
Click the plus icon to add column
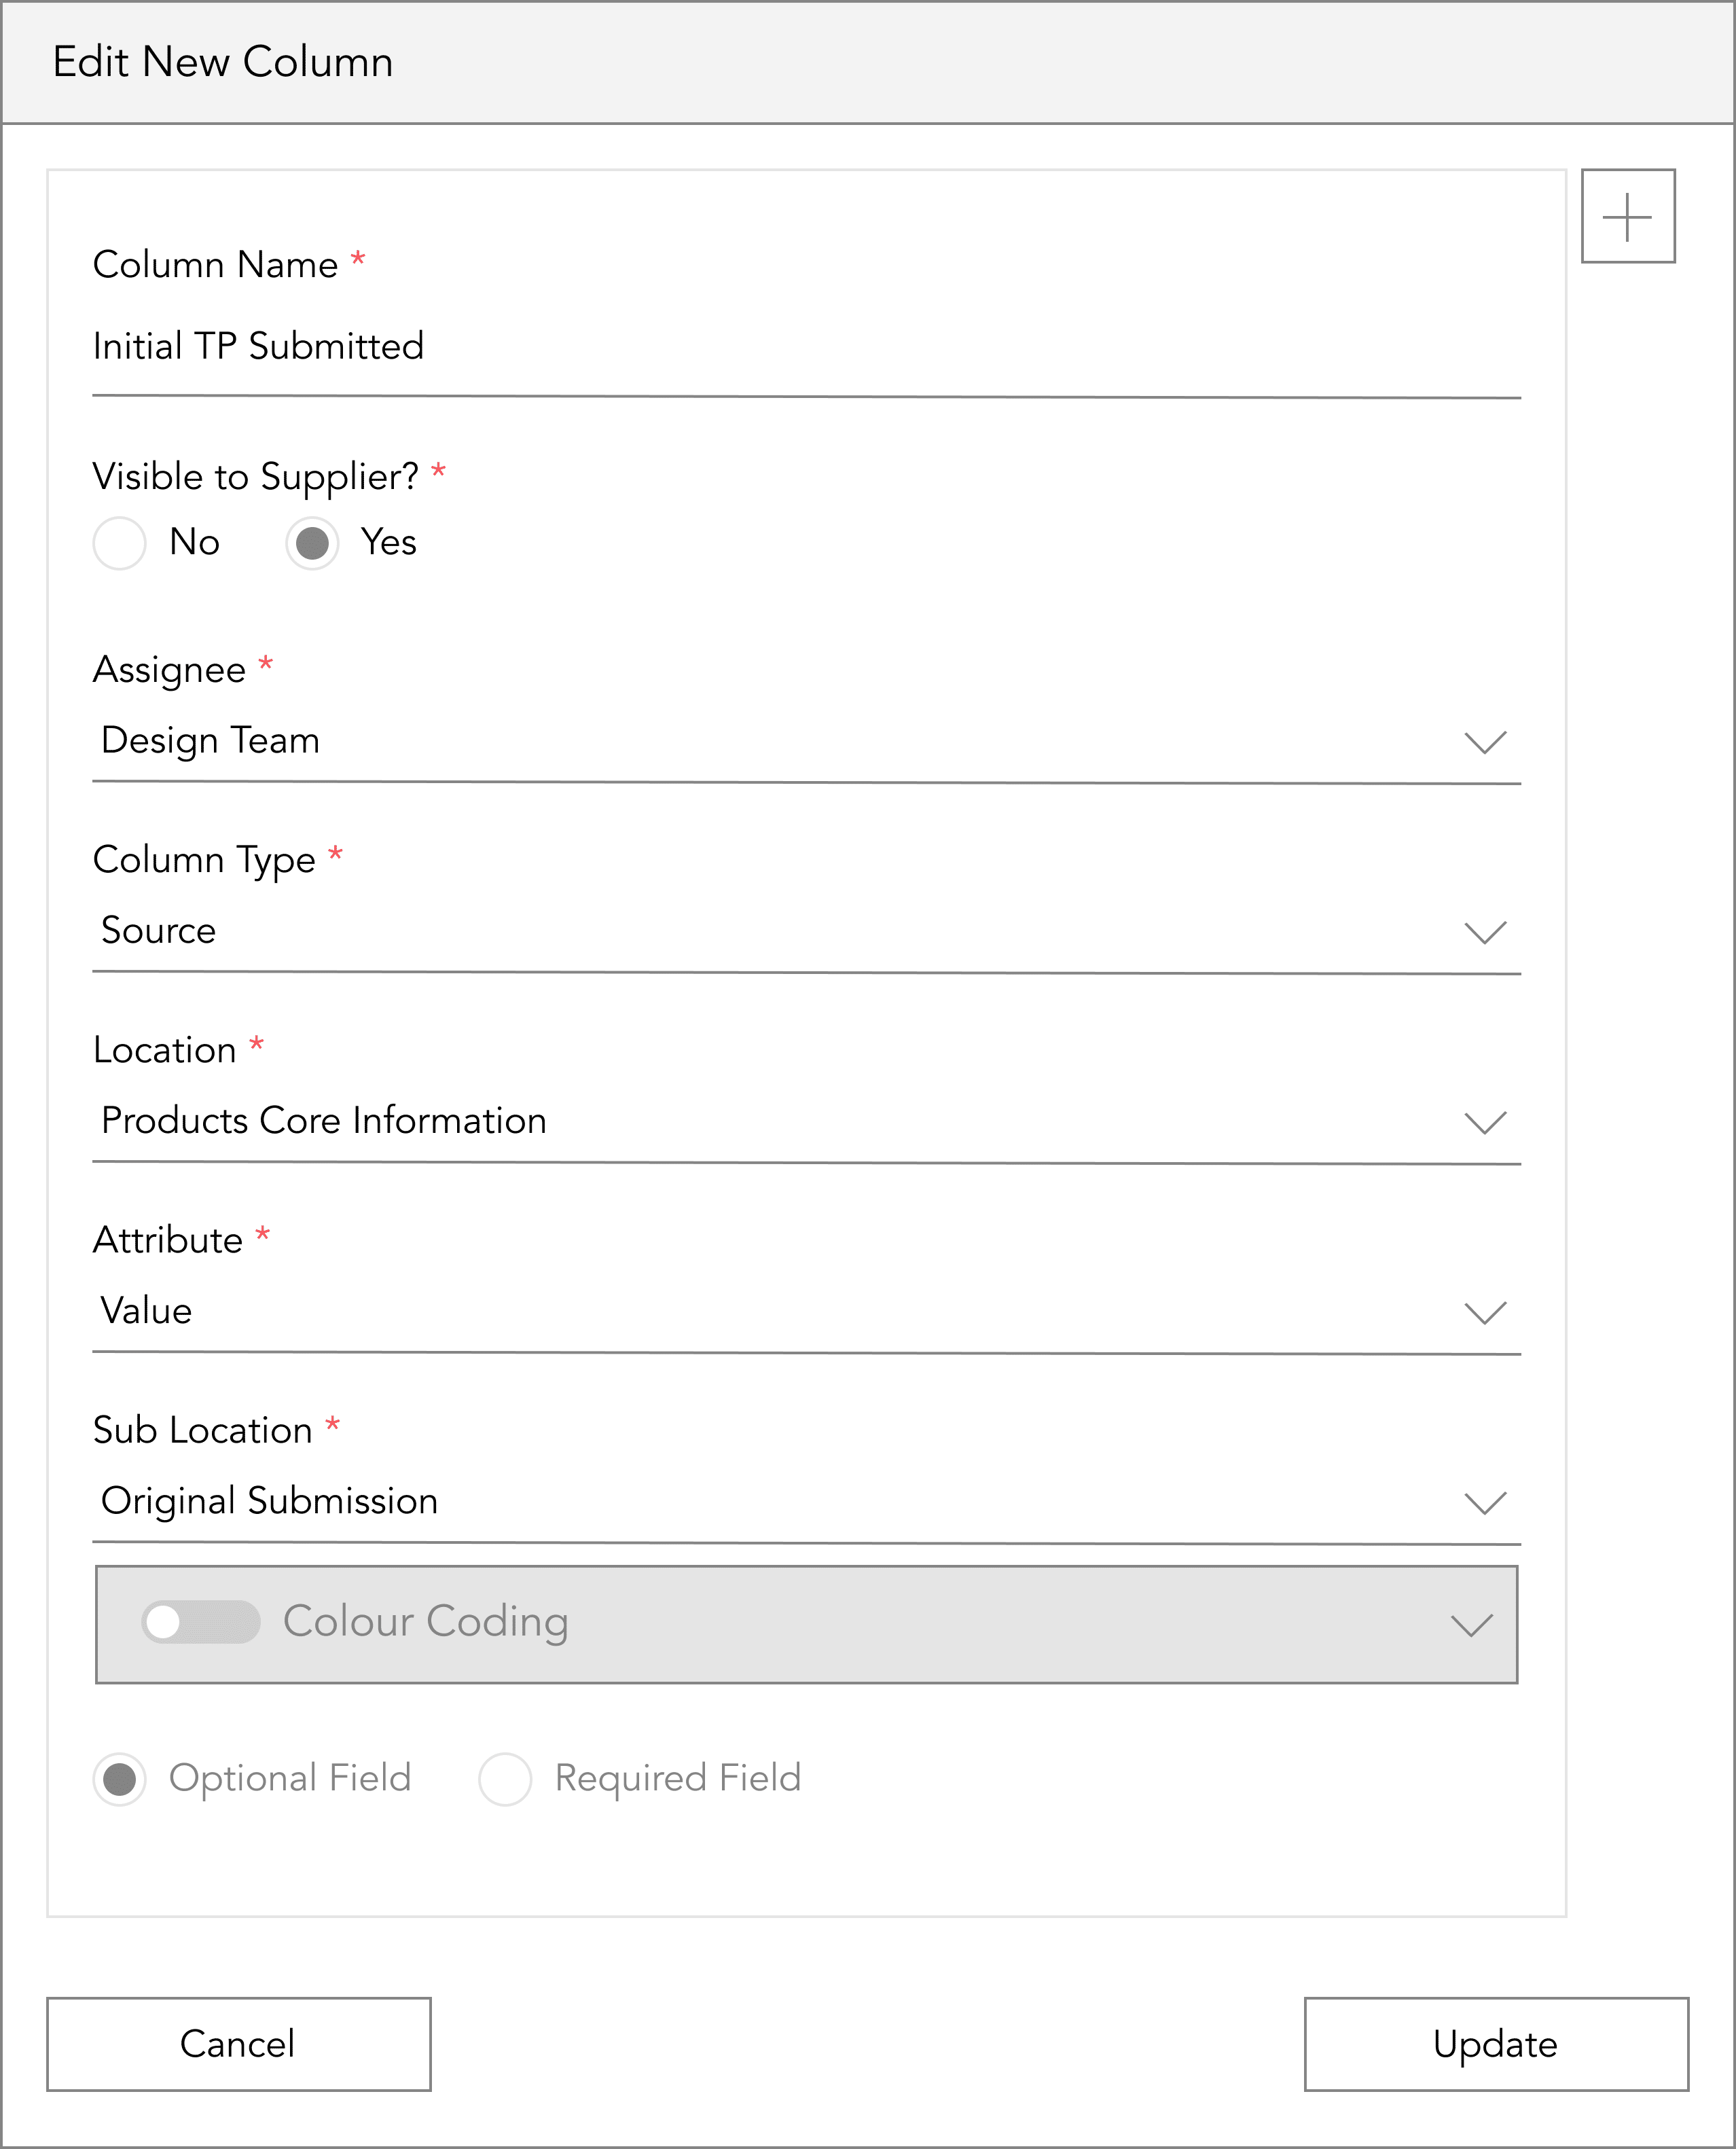click(1627, 216)
